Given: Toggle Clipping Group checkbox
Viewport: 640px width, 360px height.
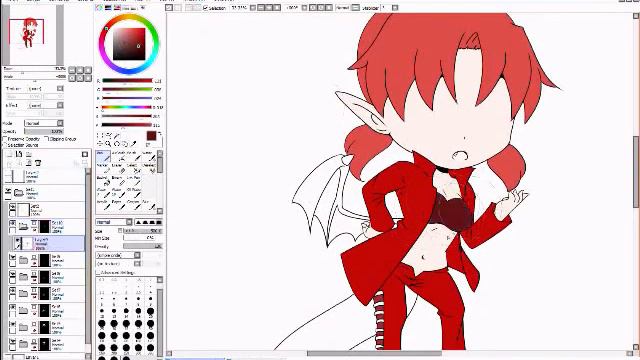Looking at the screenshot, I should point(46,139).
